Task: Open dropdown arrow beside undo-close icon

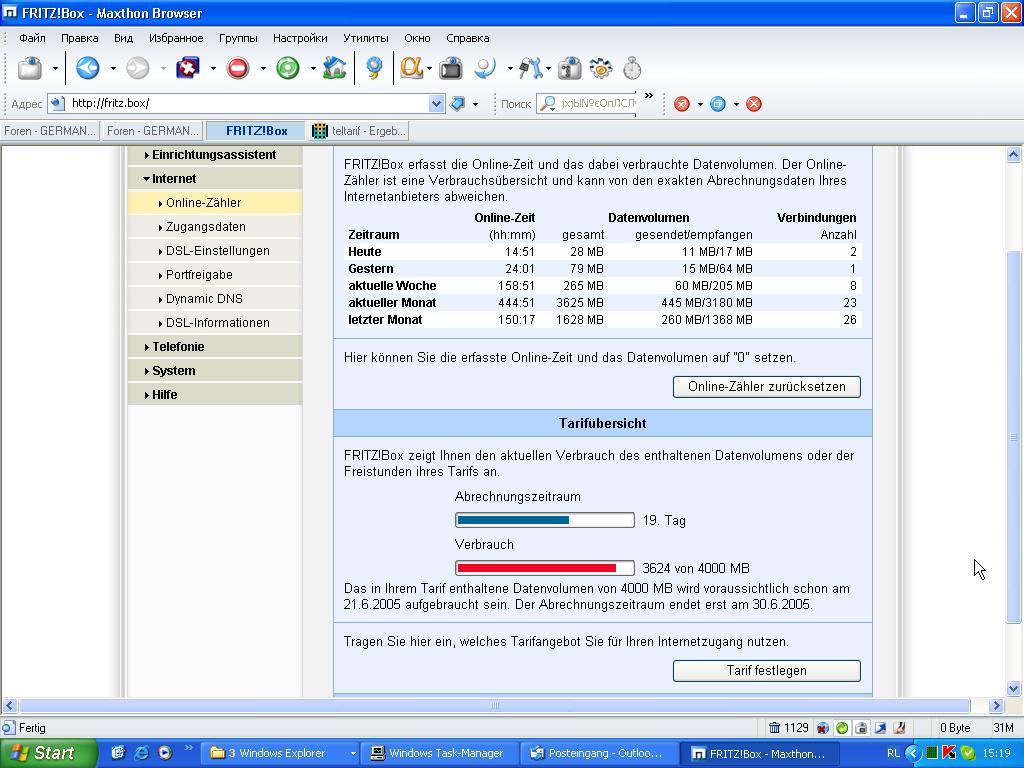Action: pyautogui.click(x=213, y=68)
